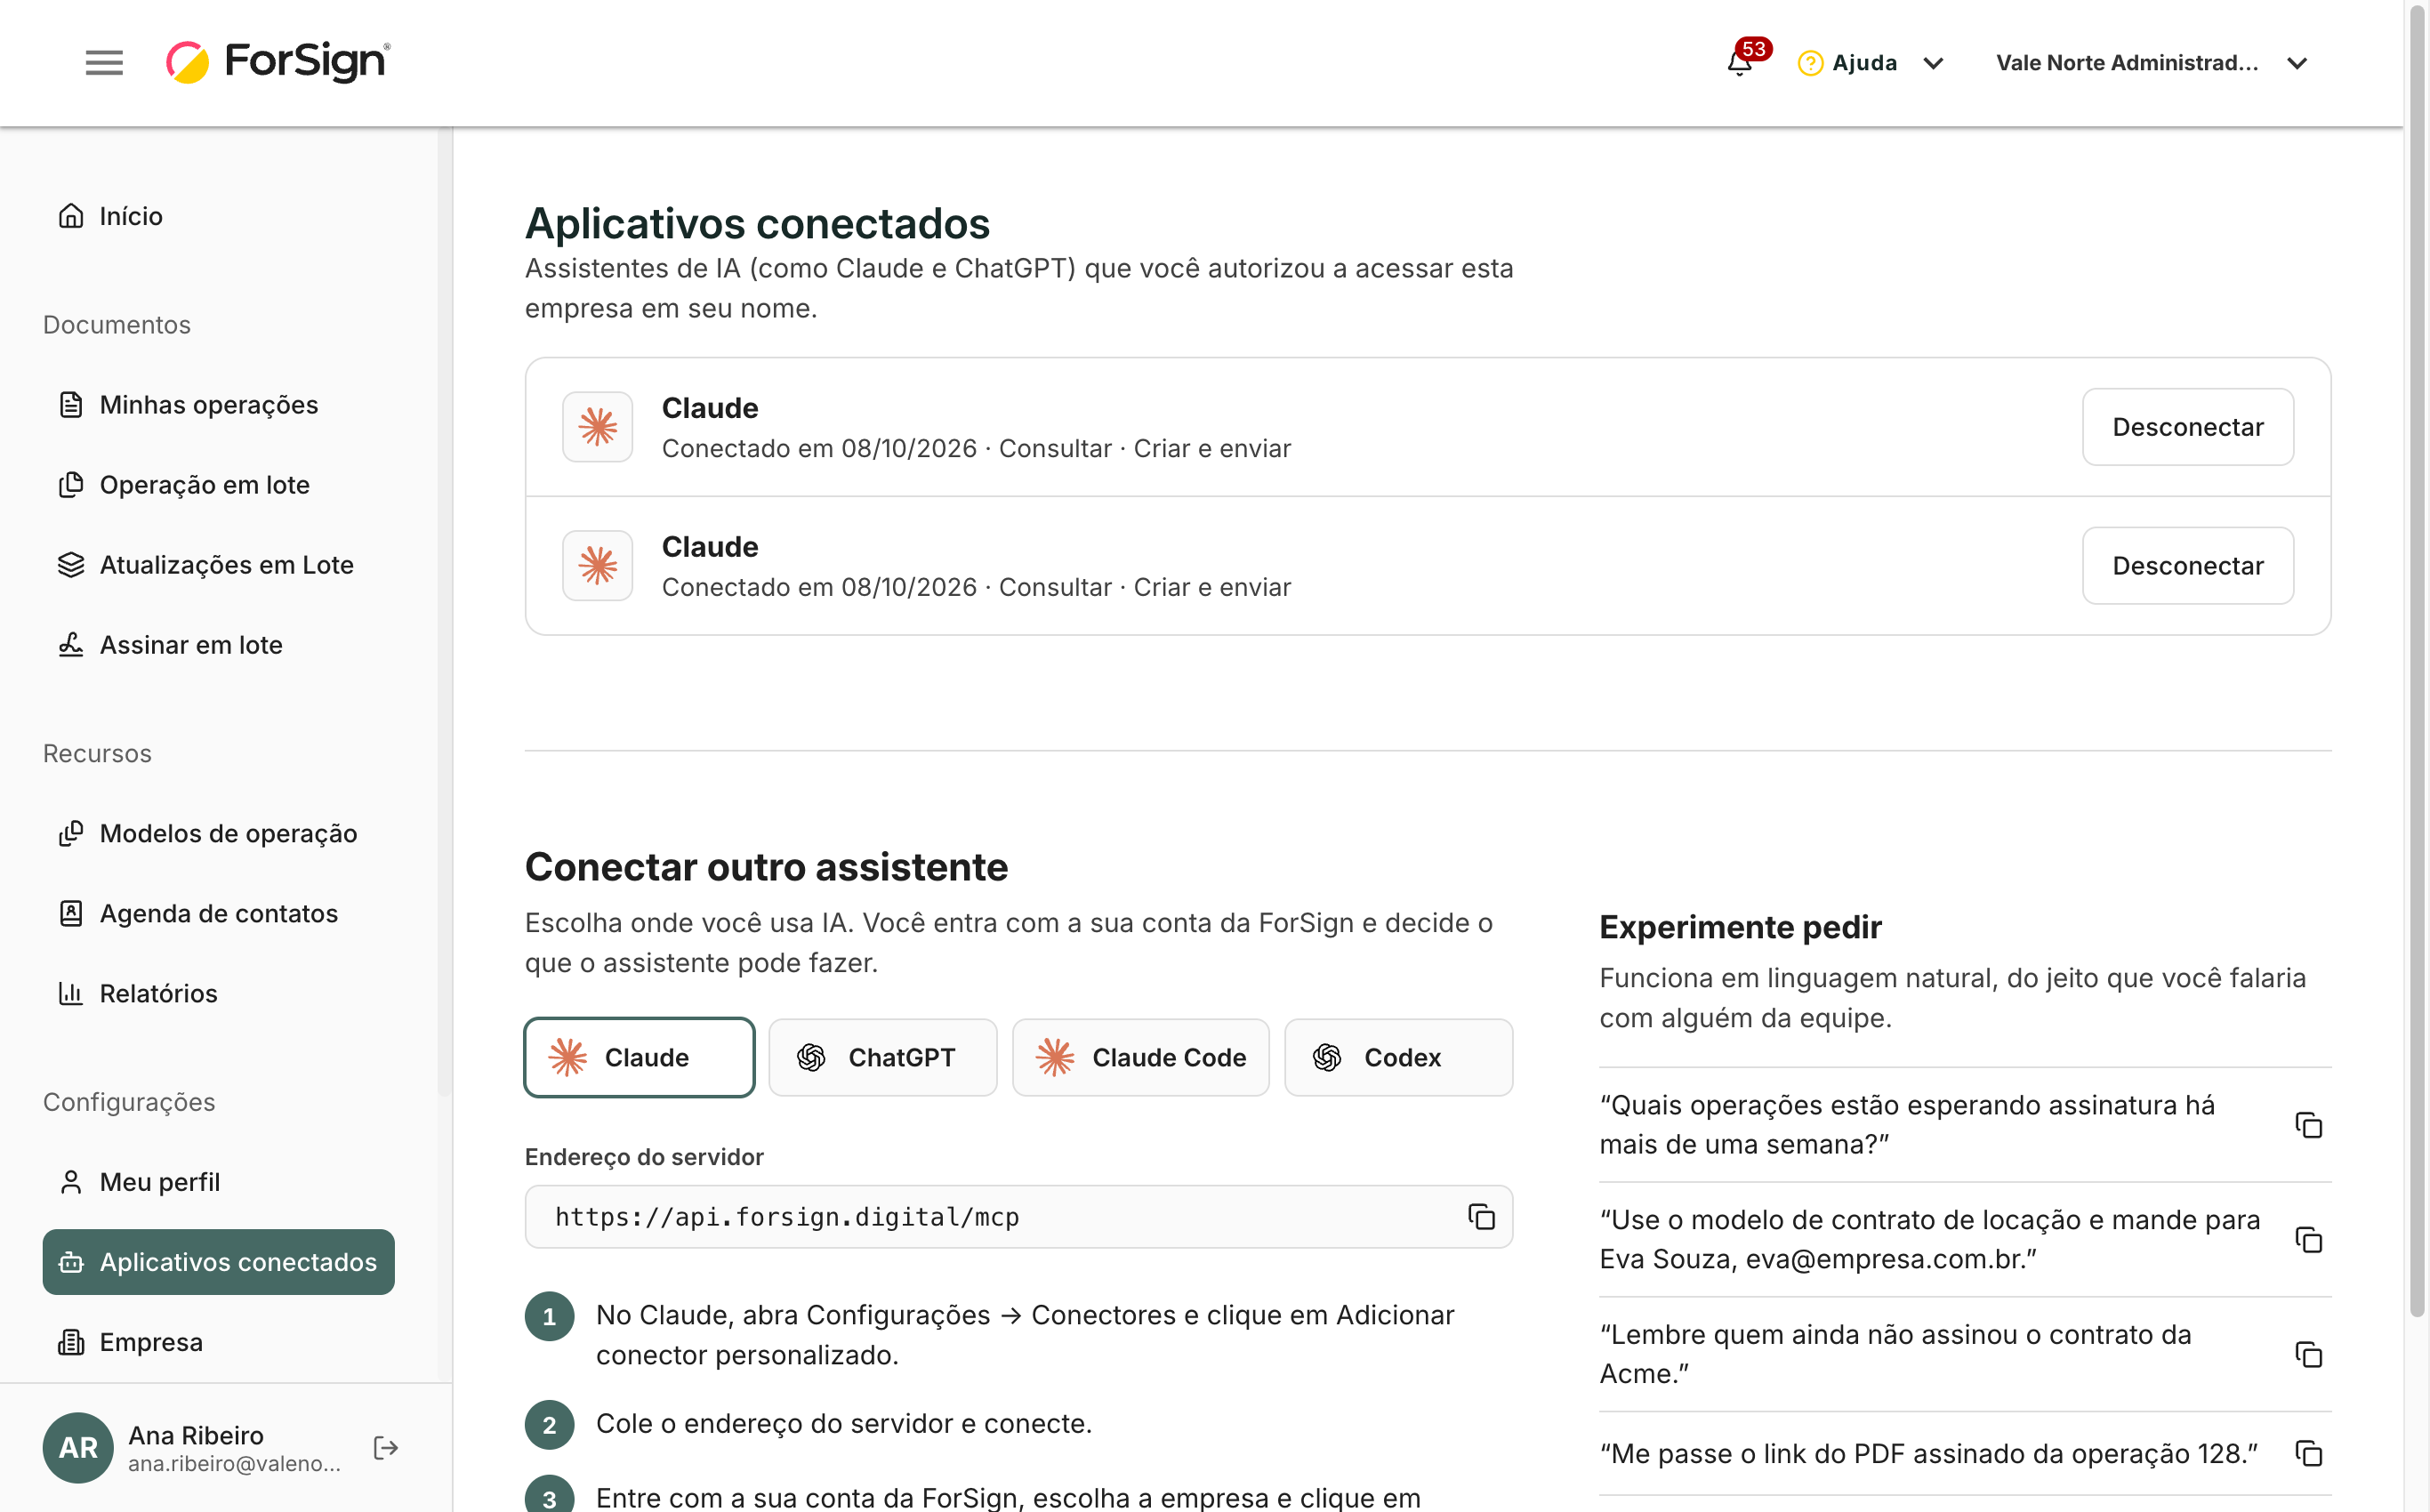Click the "Aplicativos conectados" page heading
2430x1512 pixels.
coord(757,223)
